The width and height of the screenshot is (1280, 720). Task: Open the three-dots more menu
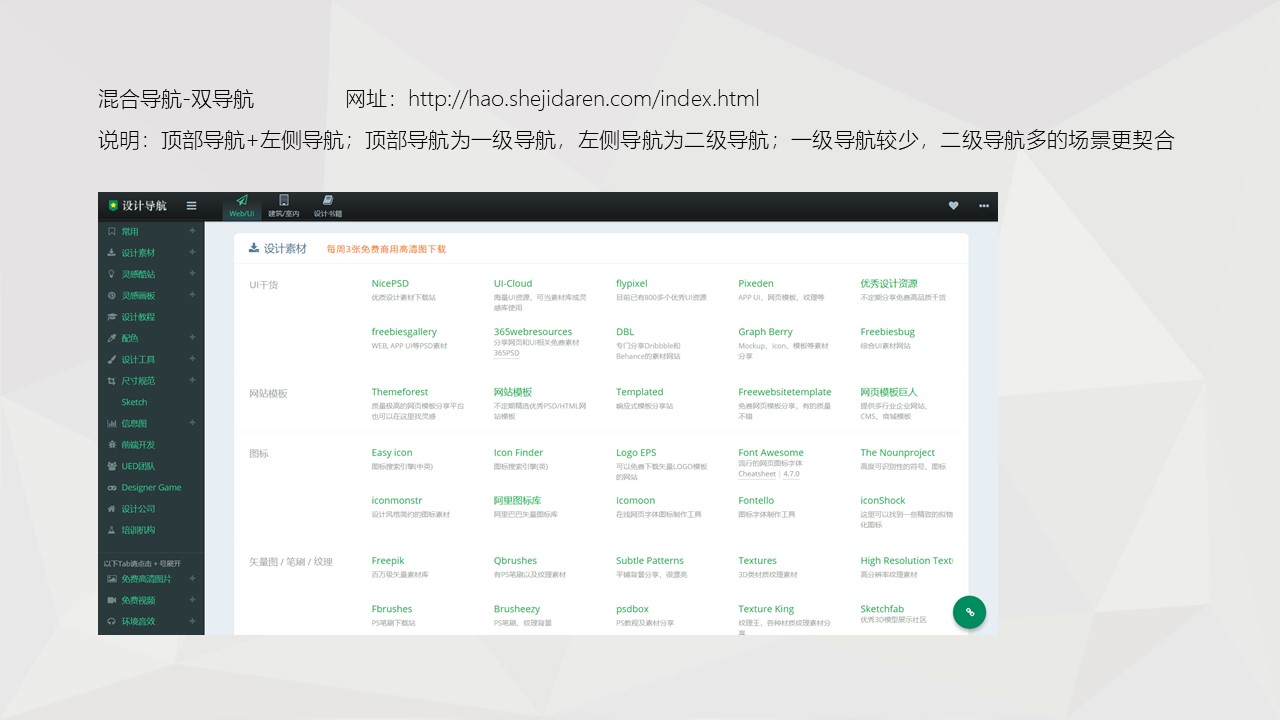(984, 206)
